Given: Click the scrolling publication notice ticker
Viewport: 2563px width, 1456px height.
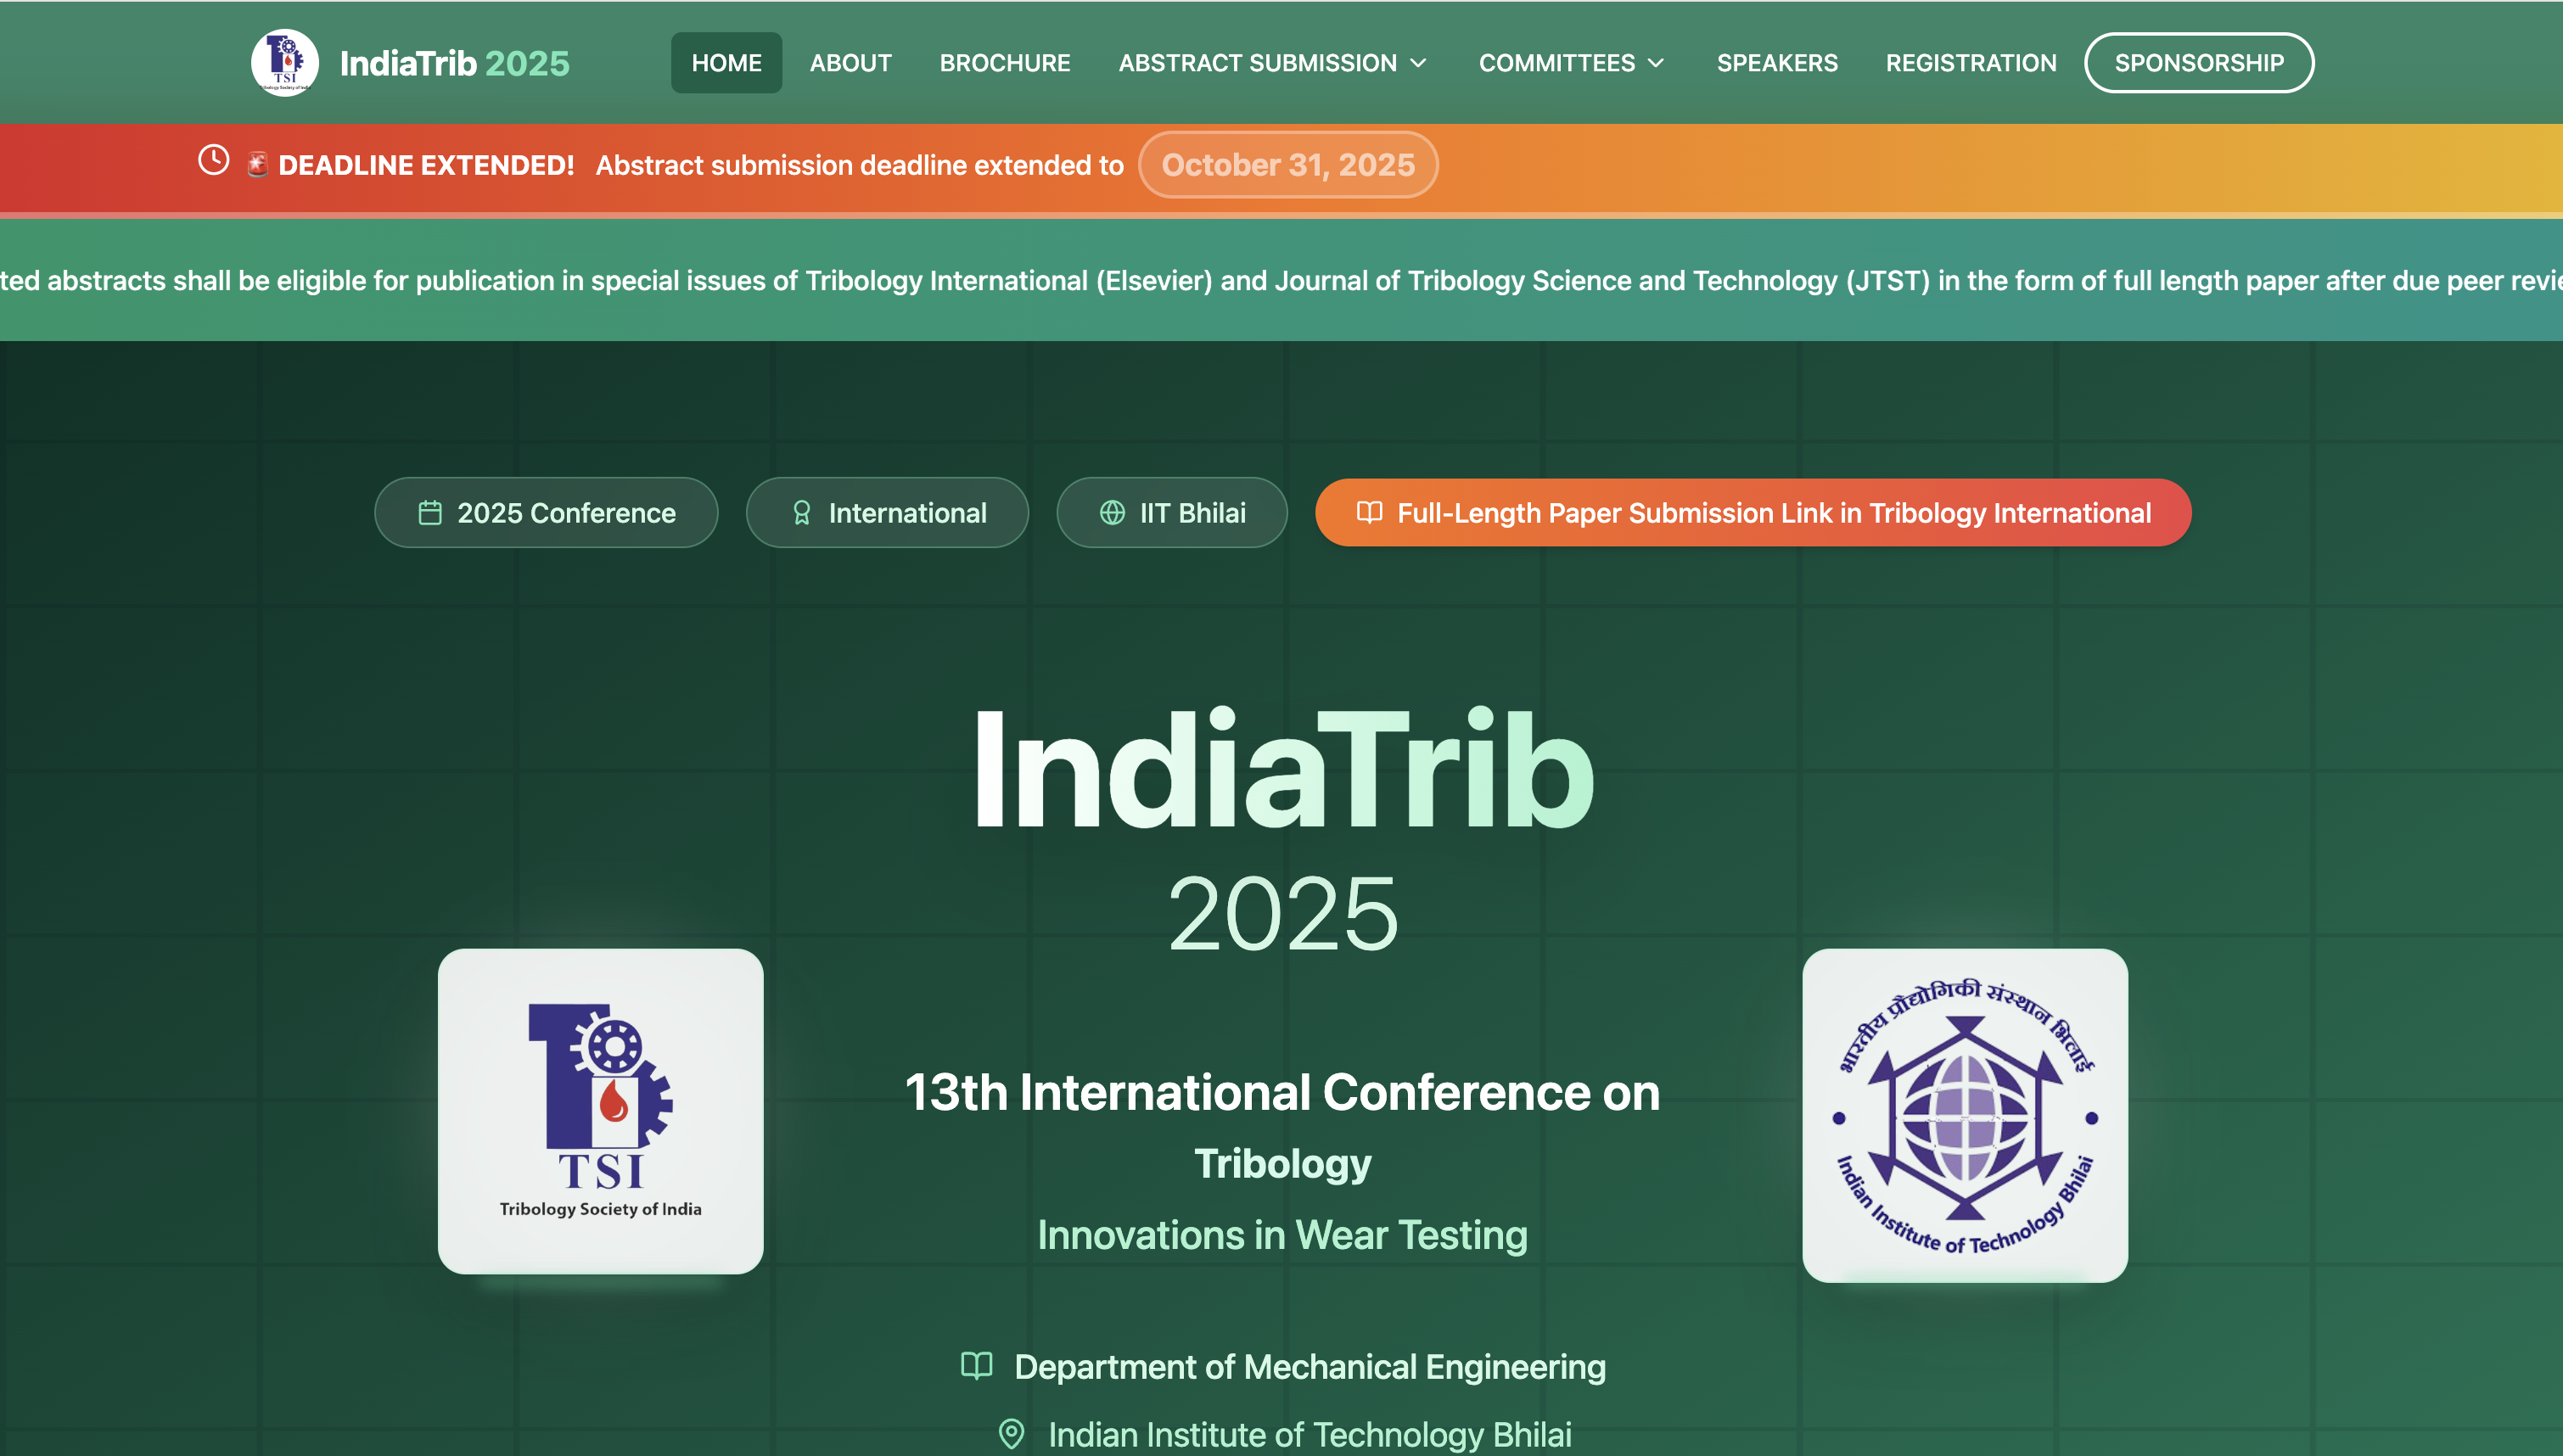Looking at the screenshot, I should (x=1281, y=281).
